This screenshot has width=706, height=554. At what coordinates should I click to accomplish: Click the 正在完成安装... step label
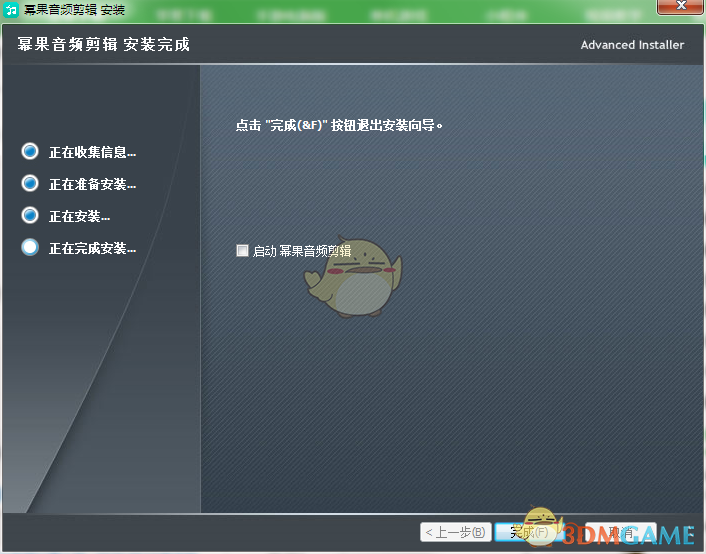(92, 248)
